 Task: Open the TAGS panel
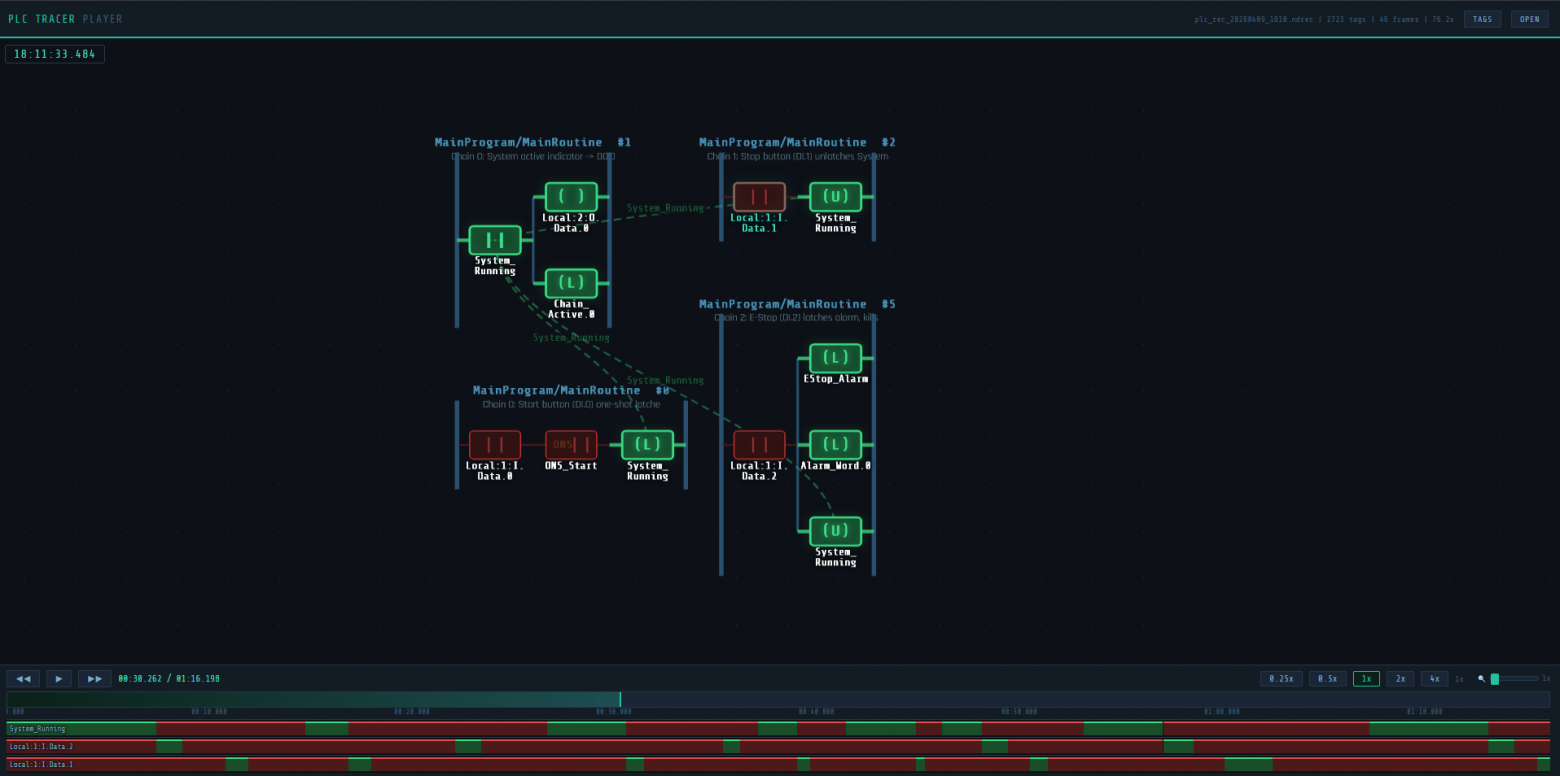click(x=1482, y=19)
